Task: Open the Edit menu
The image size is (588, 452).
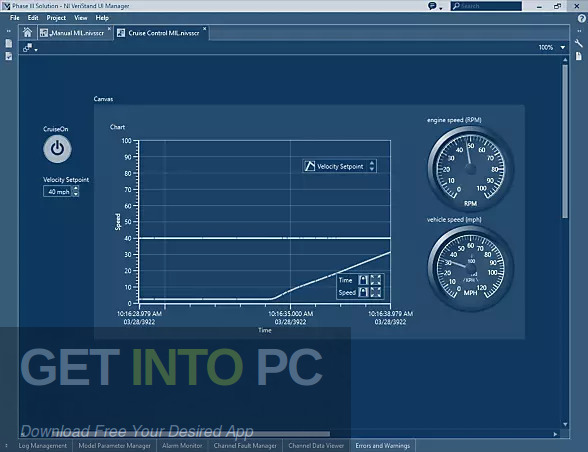Action: click(33, 18)
